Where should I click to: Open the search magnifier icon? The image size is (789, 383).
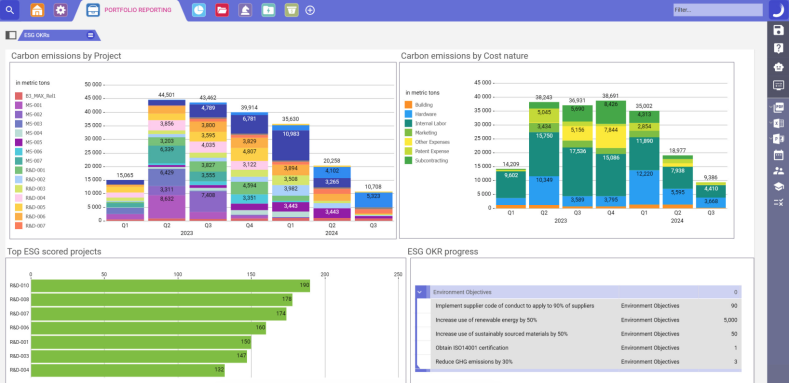pos(10,10)
